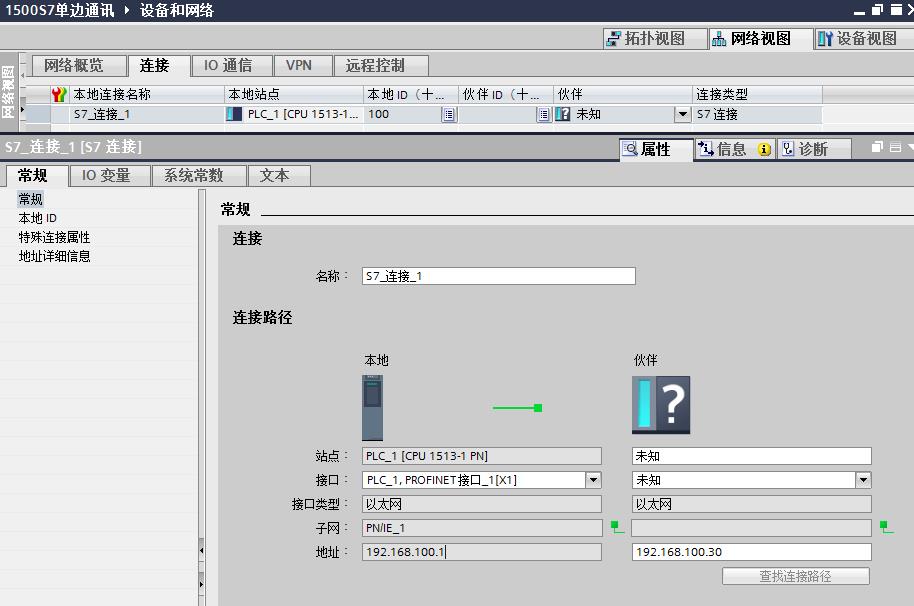Click the partner subnet green network icon
Image resolution: width=914 pixels, height=606 pixels.
click(886, 527)
